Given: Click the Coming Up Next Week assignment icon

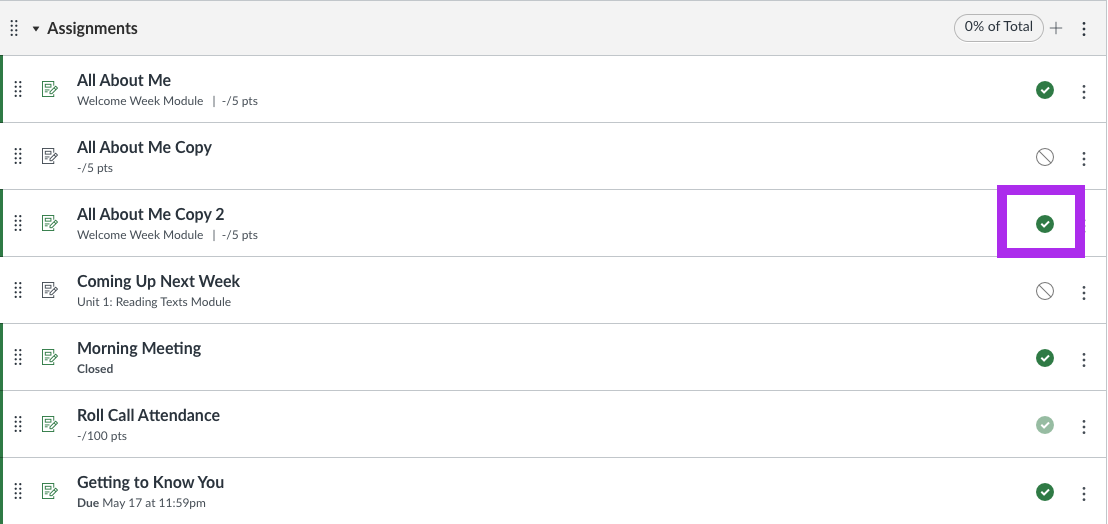Looking at the screenshot, I should (49, 290).
